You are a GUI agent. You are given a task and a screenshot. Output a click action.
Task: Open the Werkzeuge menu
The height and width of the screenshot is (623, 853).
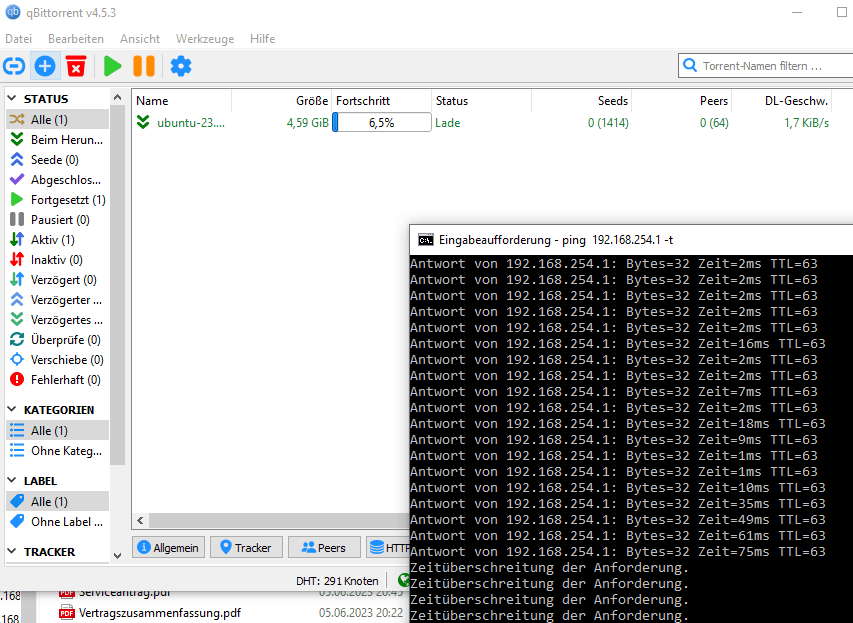pos(205,39)
